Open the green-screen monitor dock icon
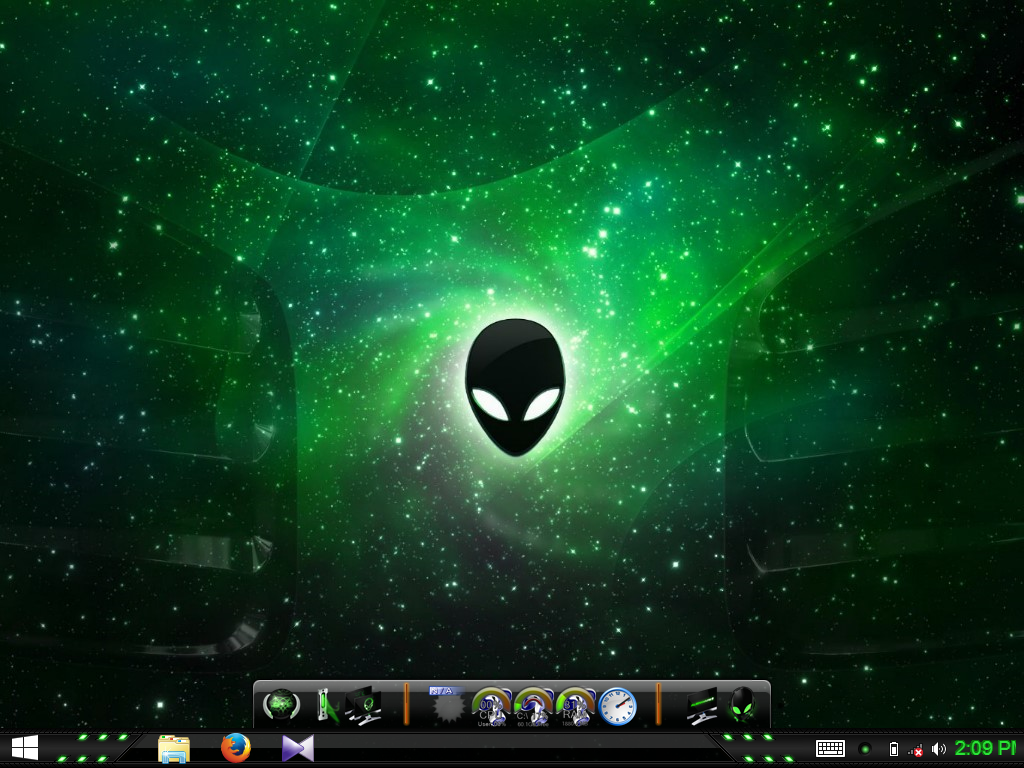1024x768 pixels. 702,706
